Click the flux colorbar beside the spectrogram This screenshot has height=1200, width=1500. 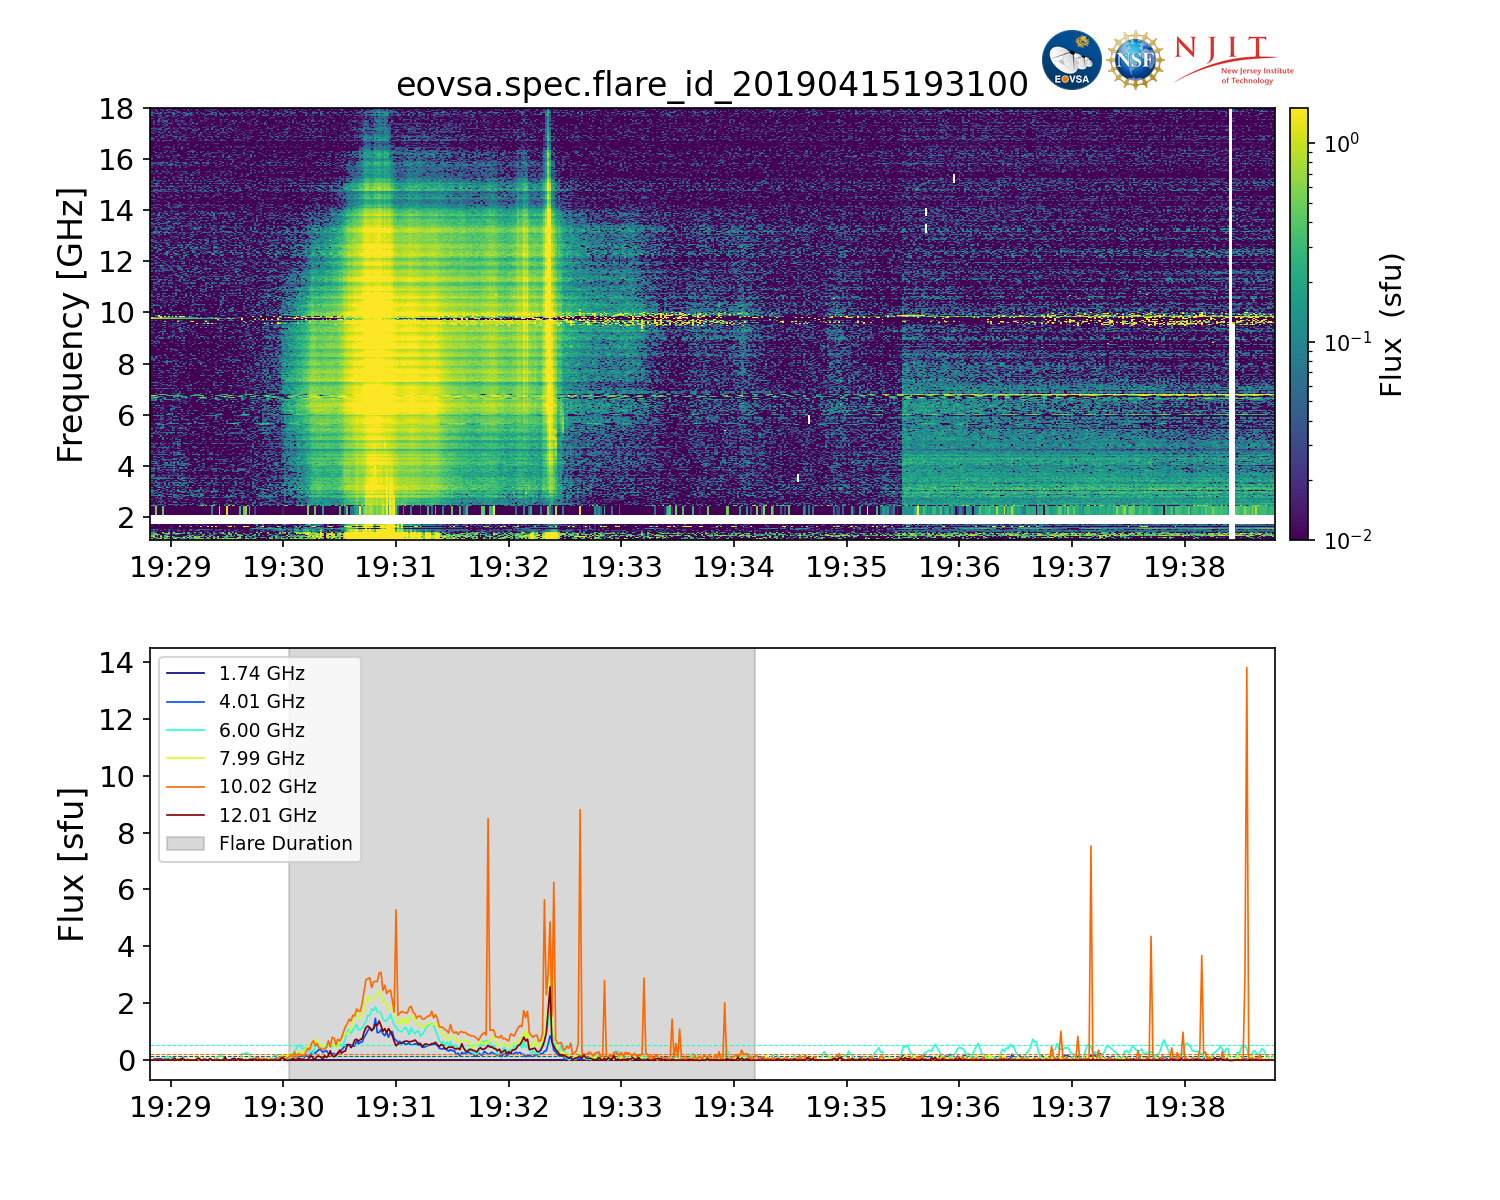tap(1299, 324)
